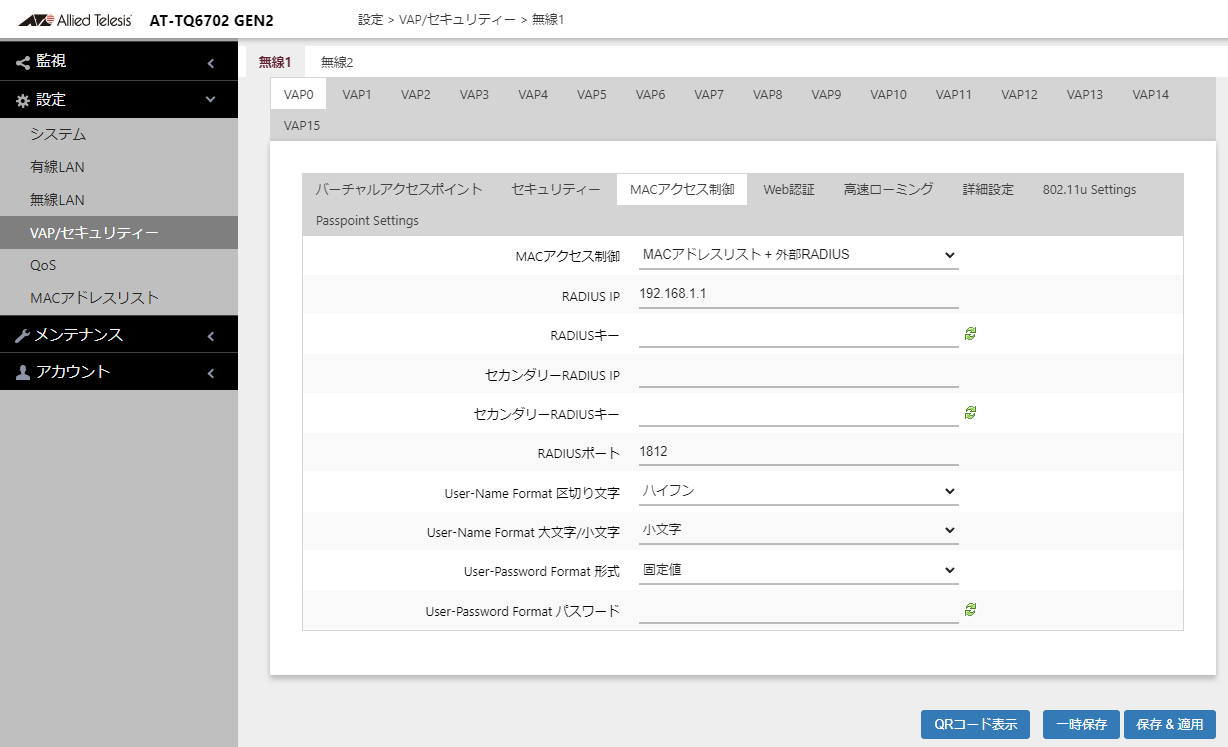
Task: Open 有線LAN in the sidebar
Action: (119, 167)
